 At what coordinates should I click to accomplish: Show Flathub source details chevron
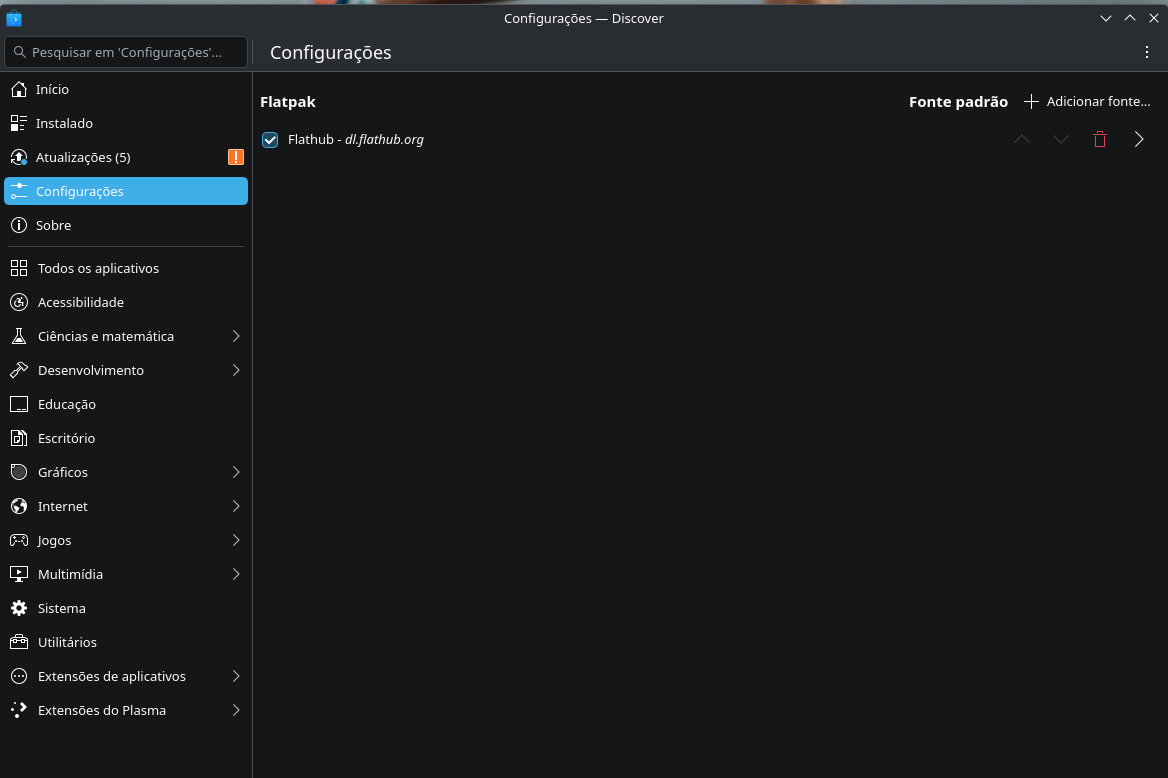1139,140
